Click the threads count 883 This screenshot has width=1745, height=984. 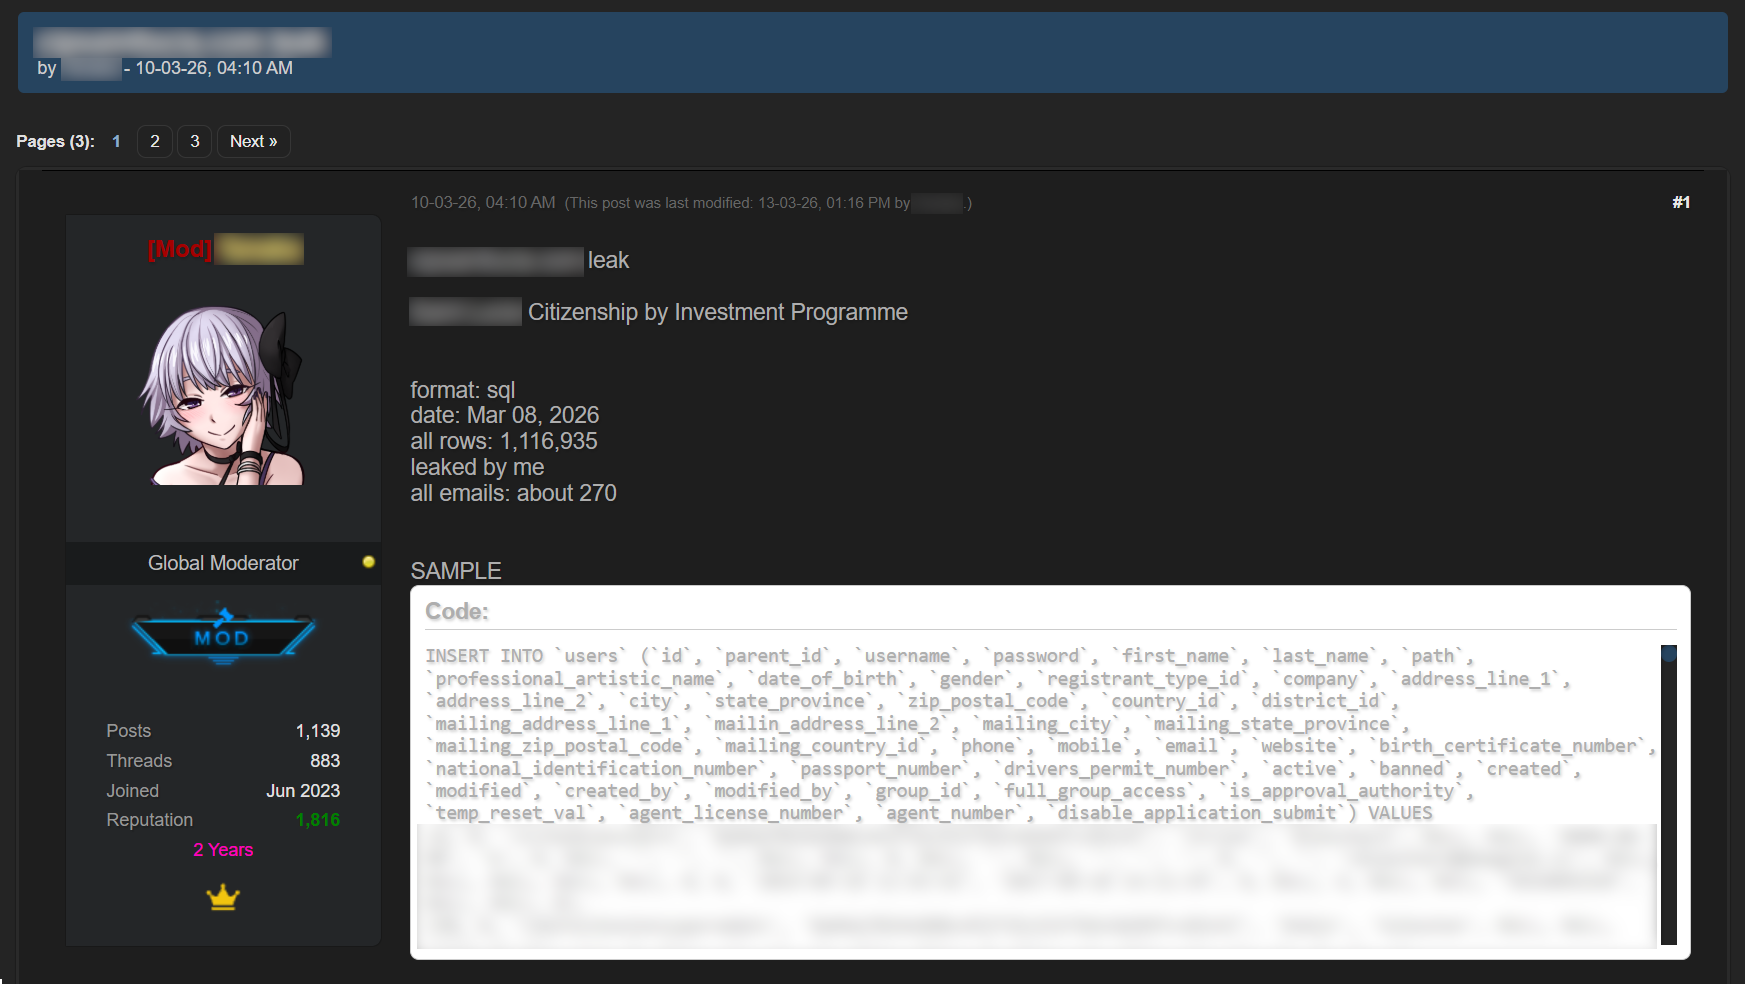click(325, 760)
